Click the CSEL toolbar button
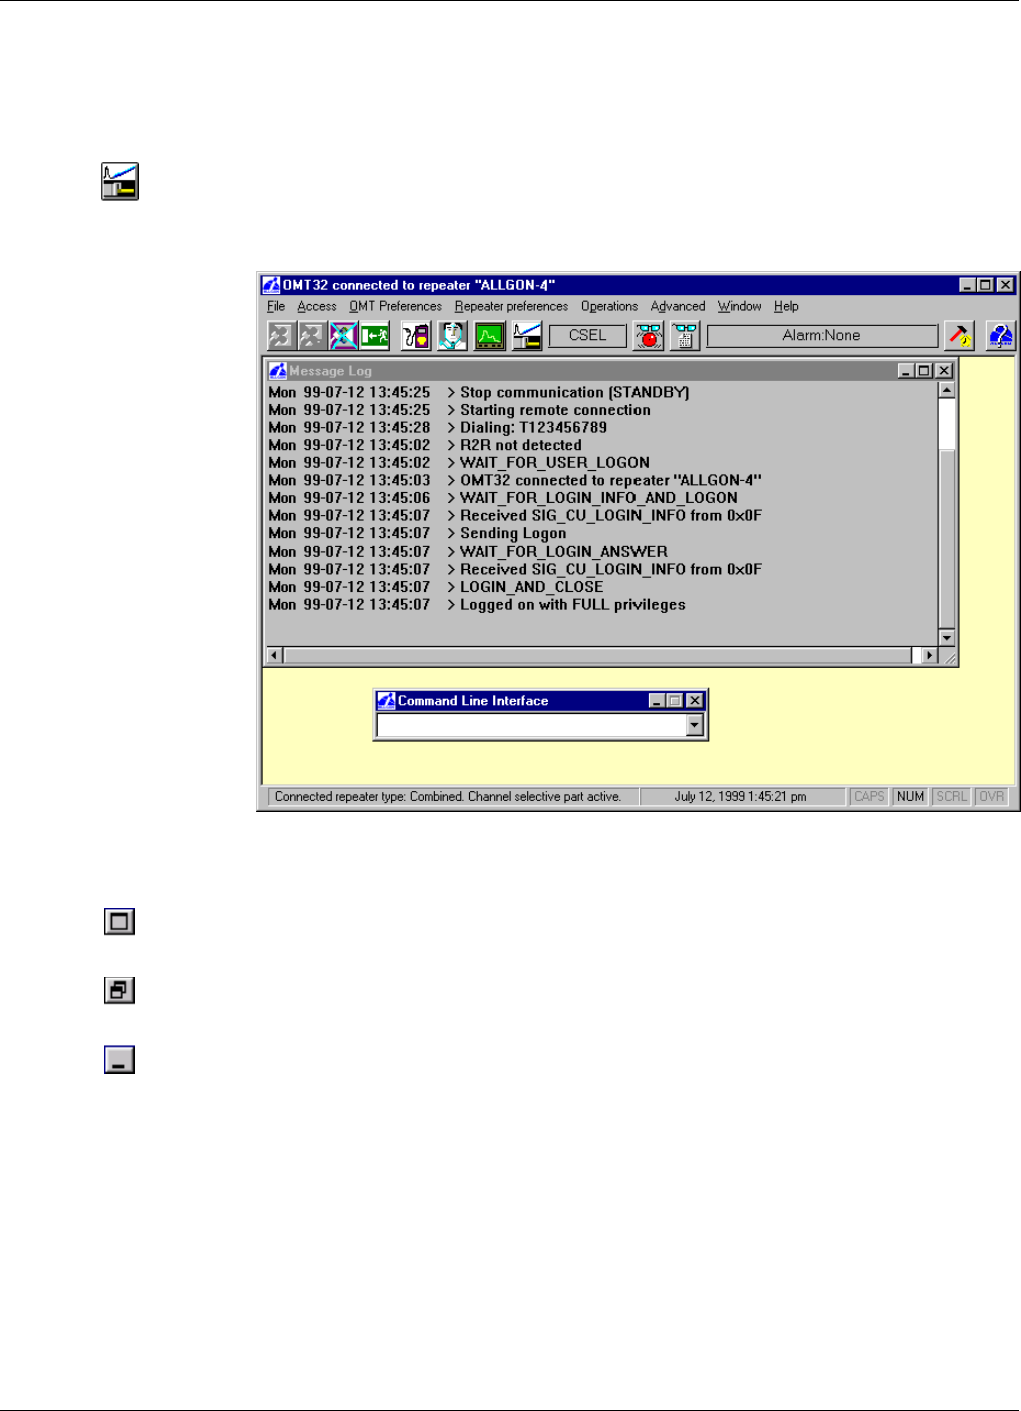The width and height of the screenshot is (1021, 1411). tap(588, 336)
